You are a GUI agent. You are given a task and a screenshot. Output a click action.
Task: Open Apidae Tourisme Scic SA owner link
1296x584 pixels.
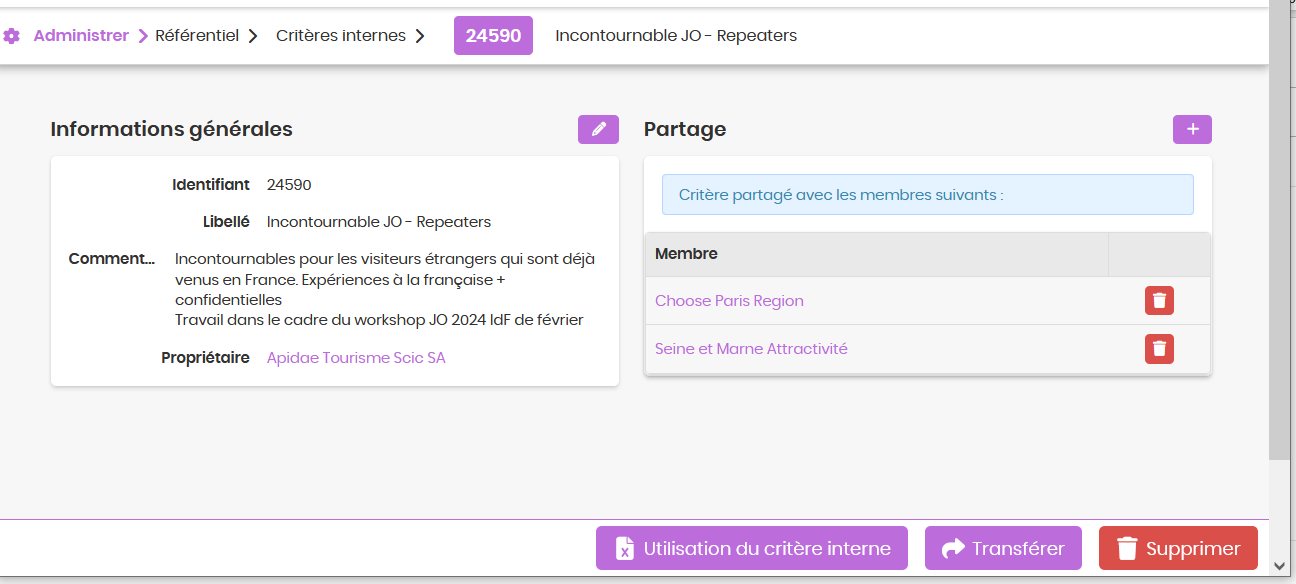356,357
